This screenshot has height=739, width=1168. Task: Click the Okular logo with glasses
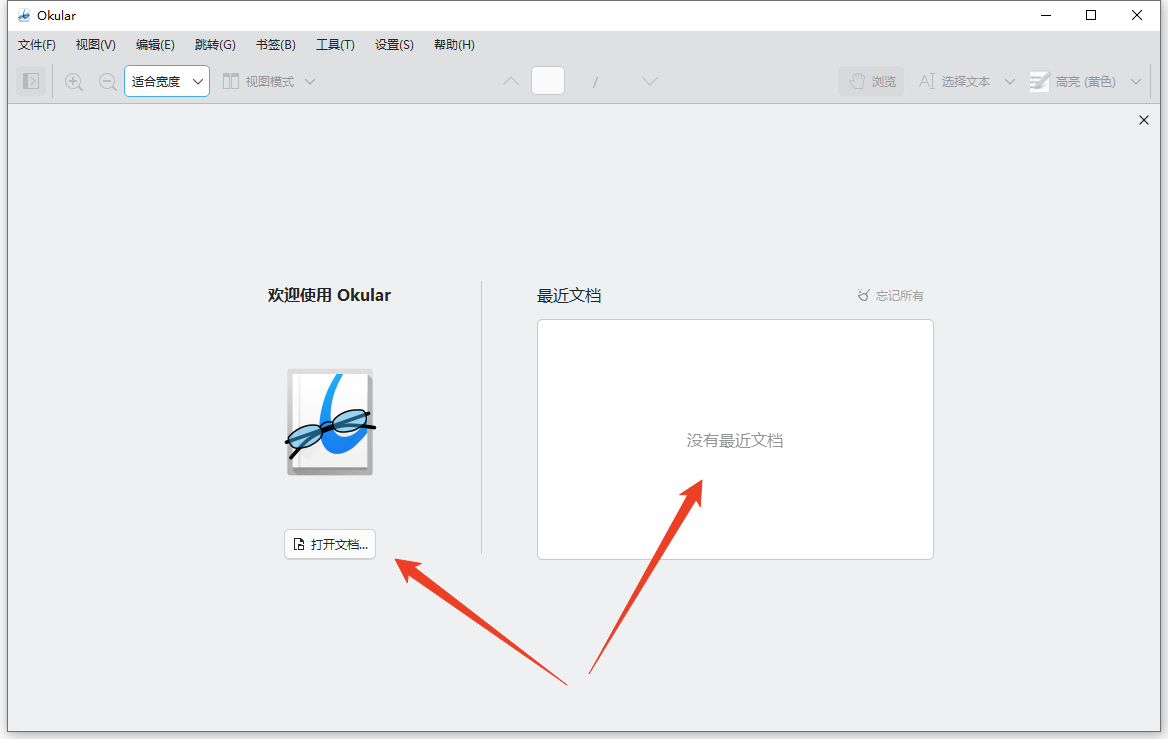(330, 422)
